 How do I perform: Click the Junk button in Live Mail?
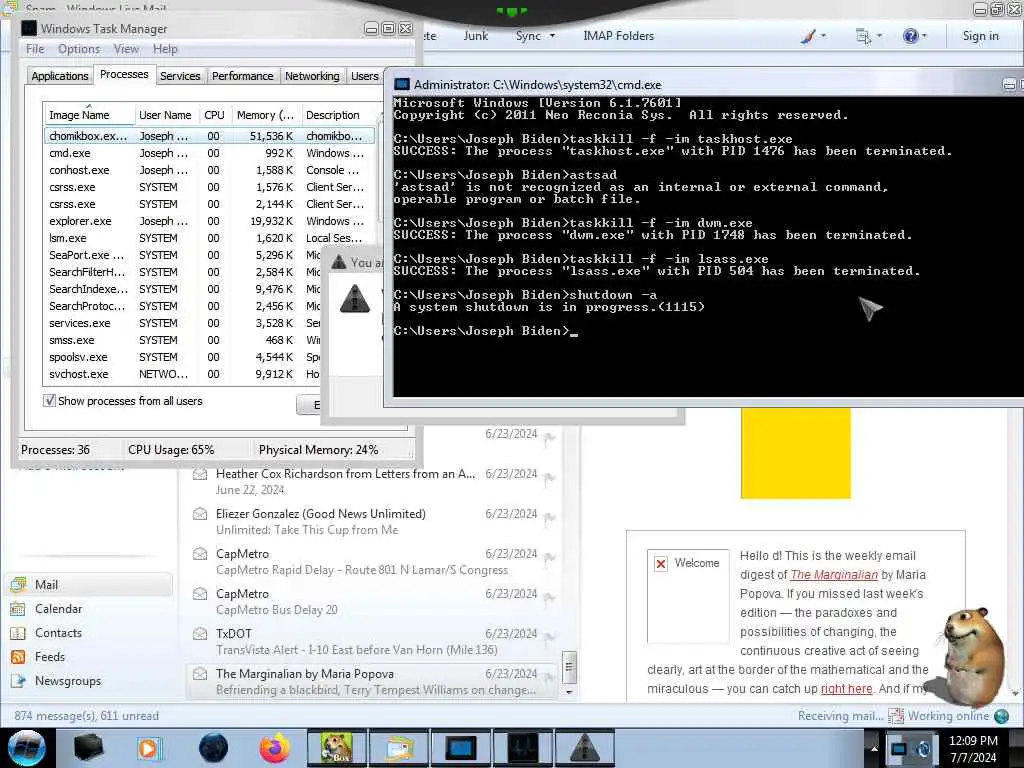click(475, 36)
